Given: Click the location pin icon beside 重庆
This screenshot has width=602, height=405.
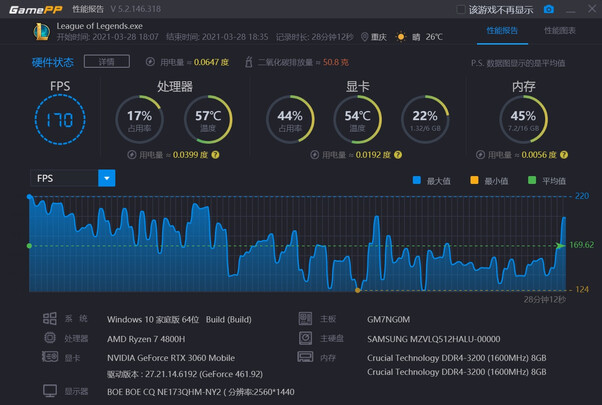Looking at the screenshot, I should click(x=364, y=37).
